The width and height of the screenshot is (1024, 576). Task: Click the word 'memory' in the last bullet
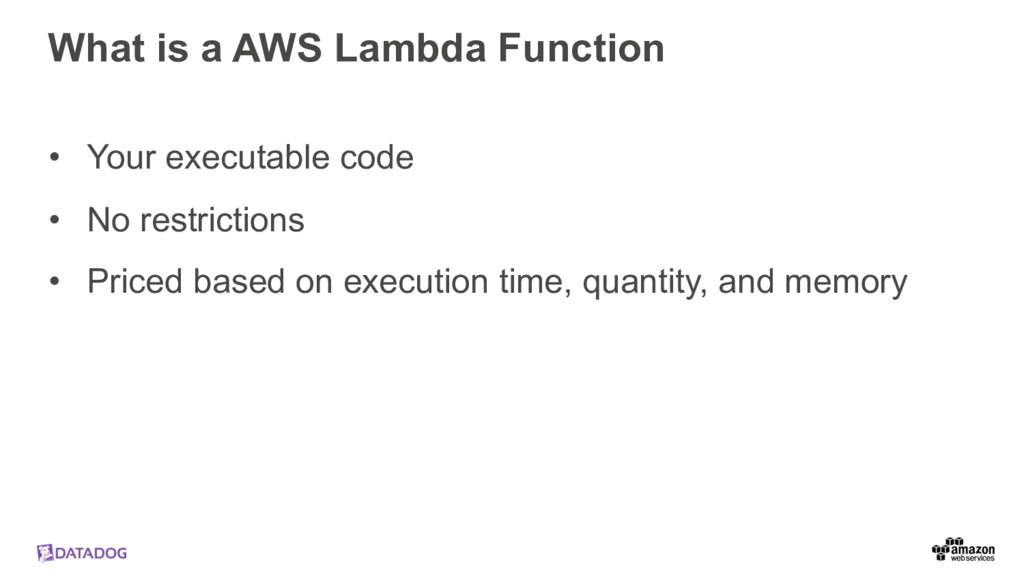(x=846, y=283)
